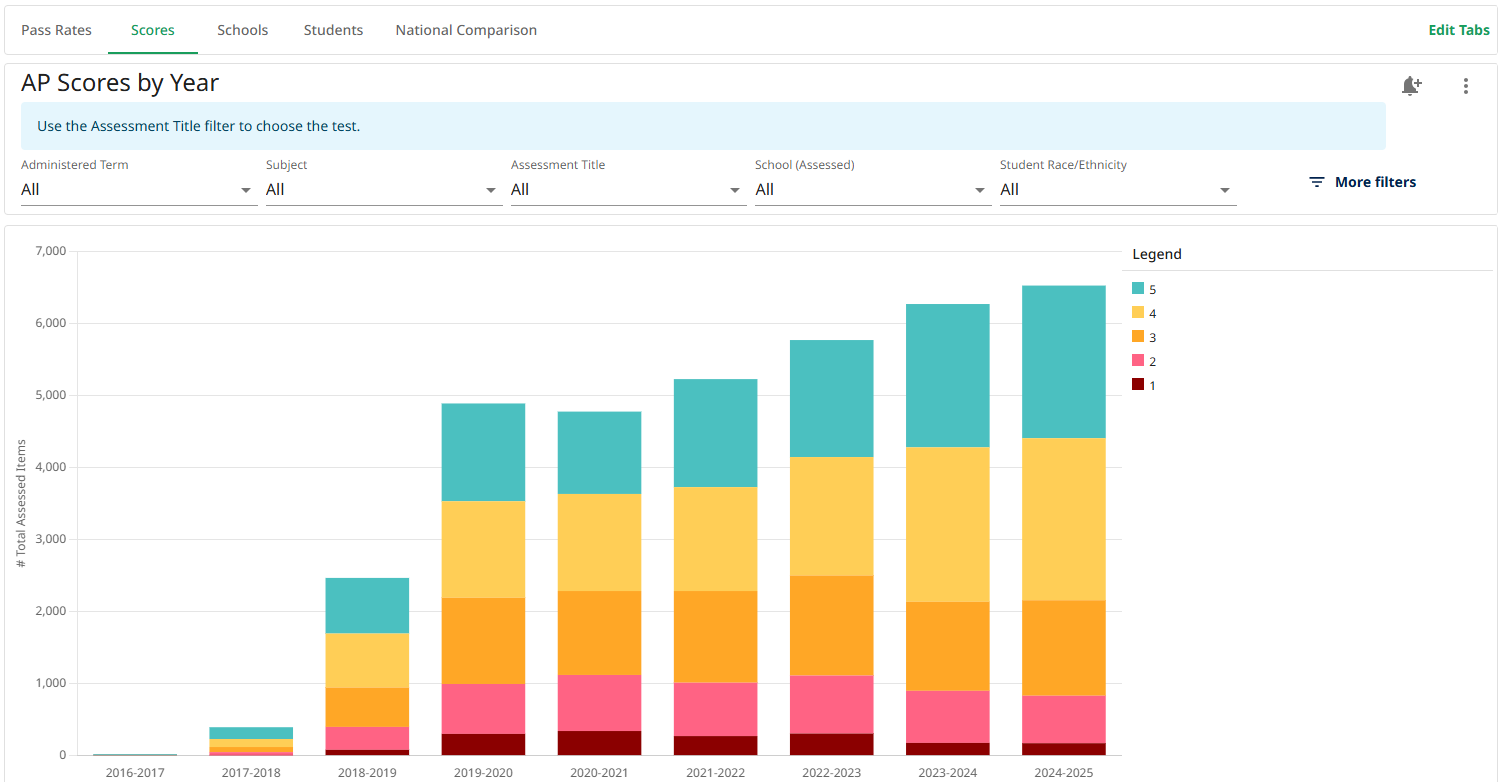Click the alert bell icon
1502x782 pixels.
point(1411,86)
